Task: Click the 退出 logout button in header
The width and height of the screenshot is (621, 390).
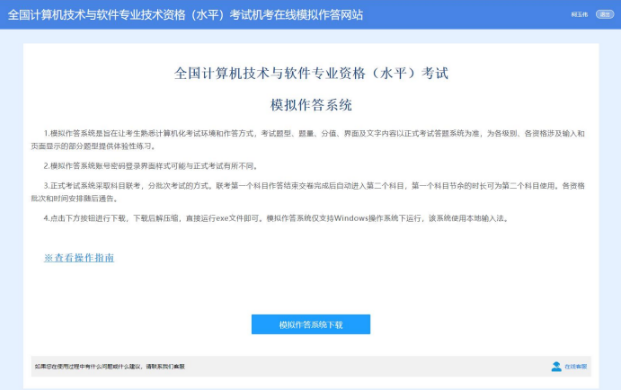Action: point(605,14)
